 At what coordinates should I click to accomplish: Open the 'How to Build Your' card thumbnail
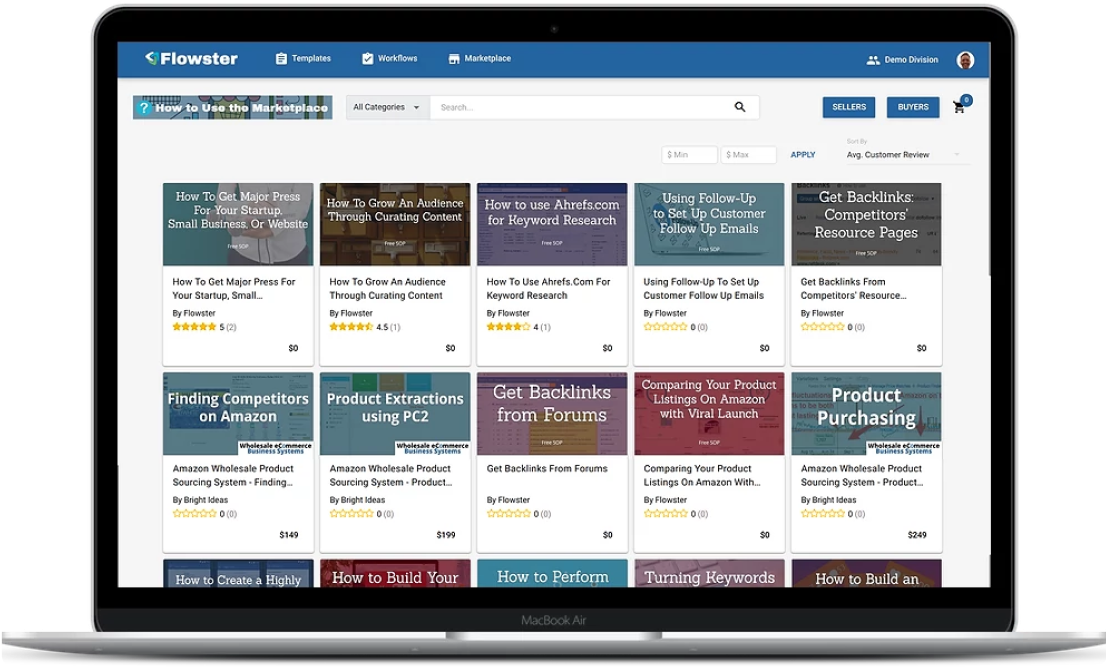coord(395,573)
